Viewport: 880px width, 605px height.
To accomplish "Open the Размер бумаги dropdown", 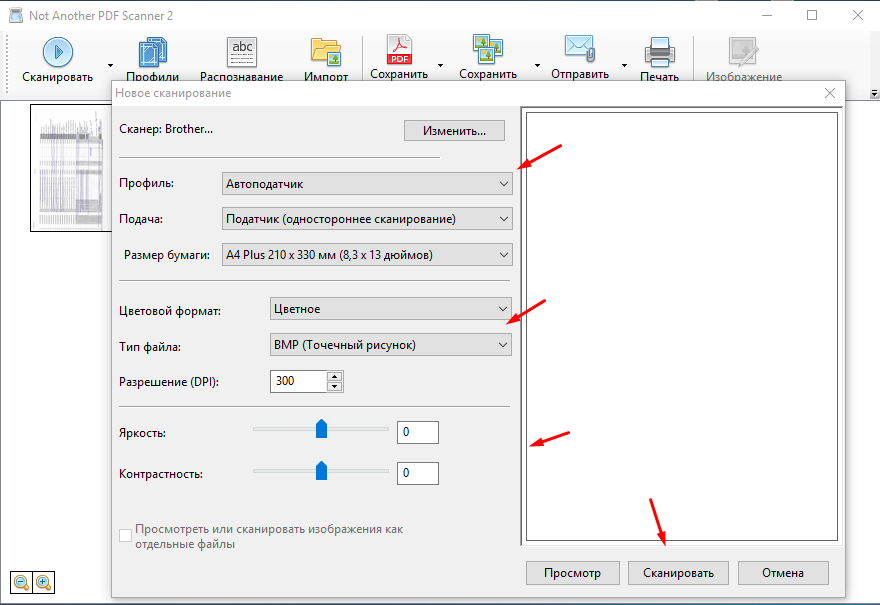I will (x=367, y=255).
